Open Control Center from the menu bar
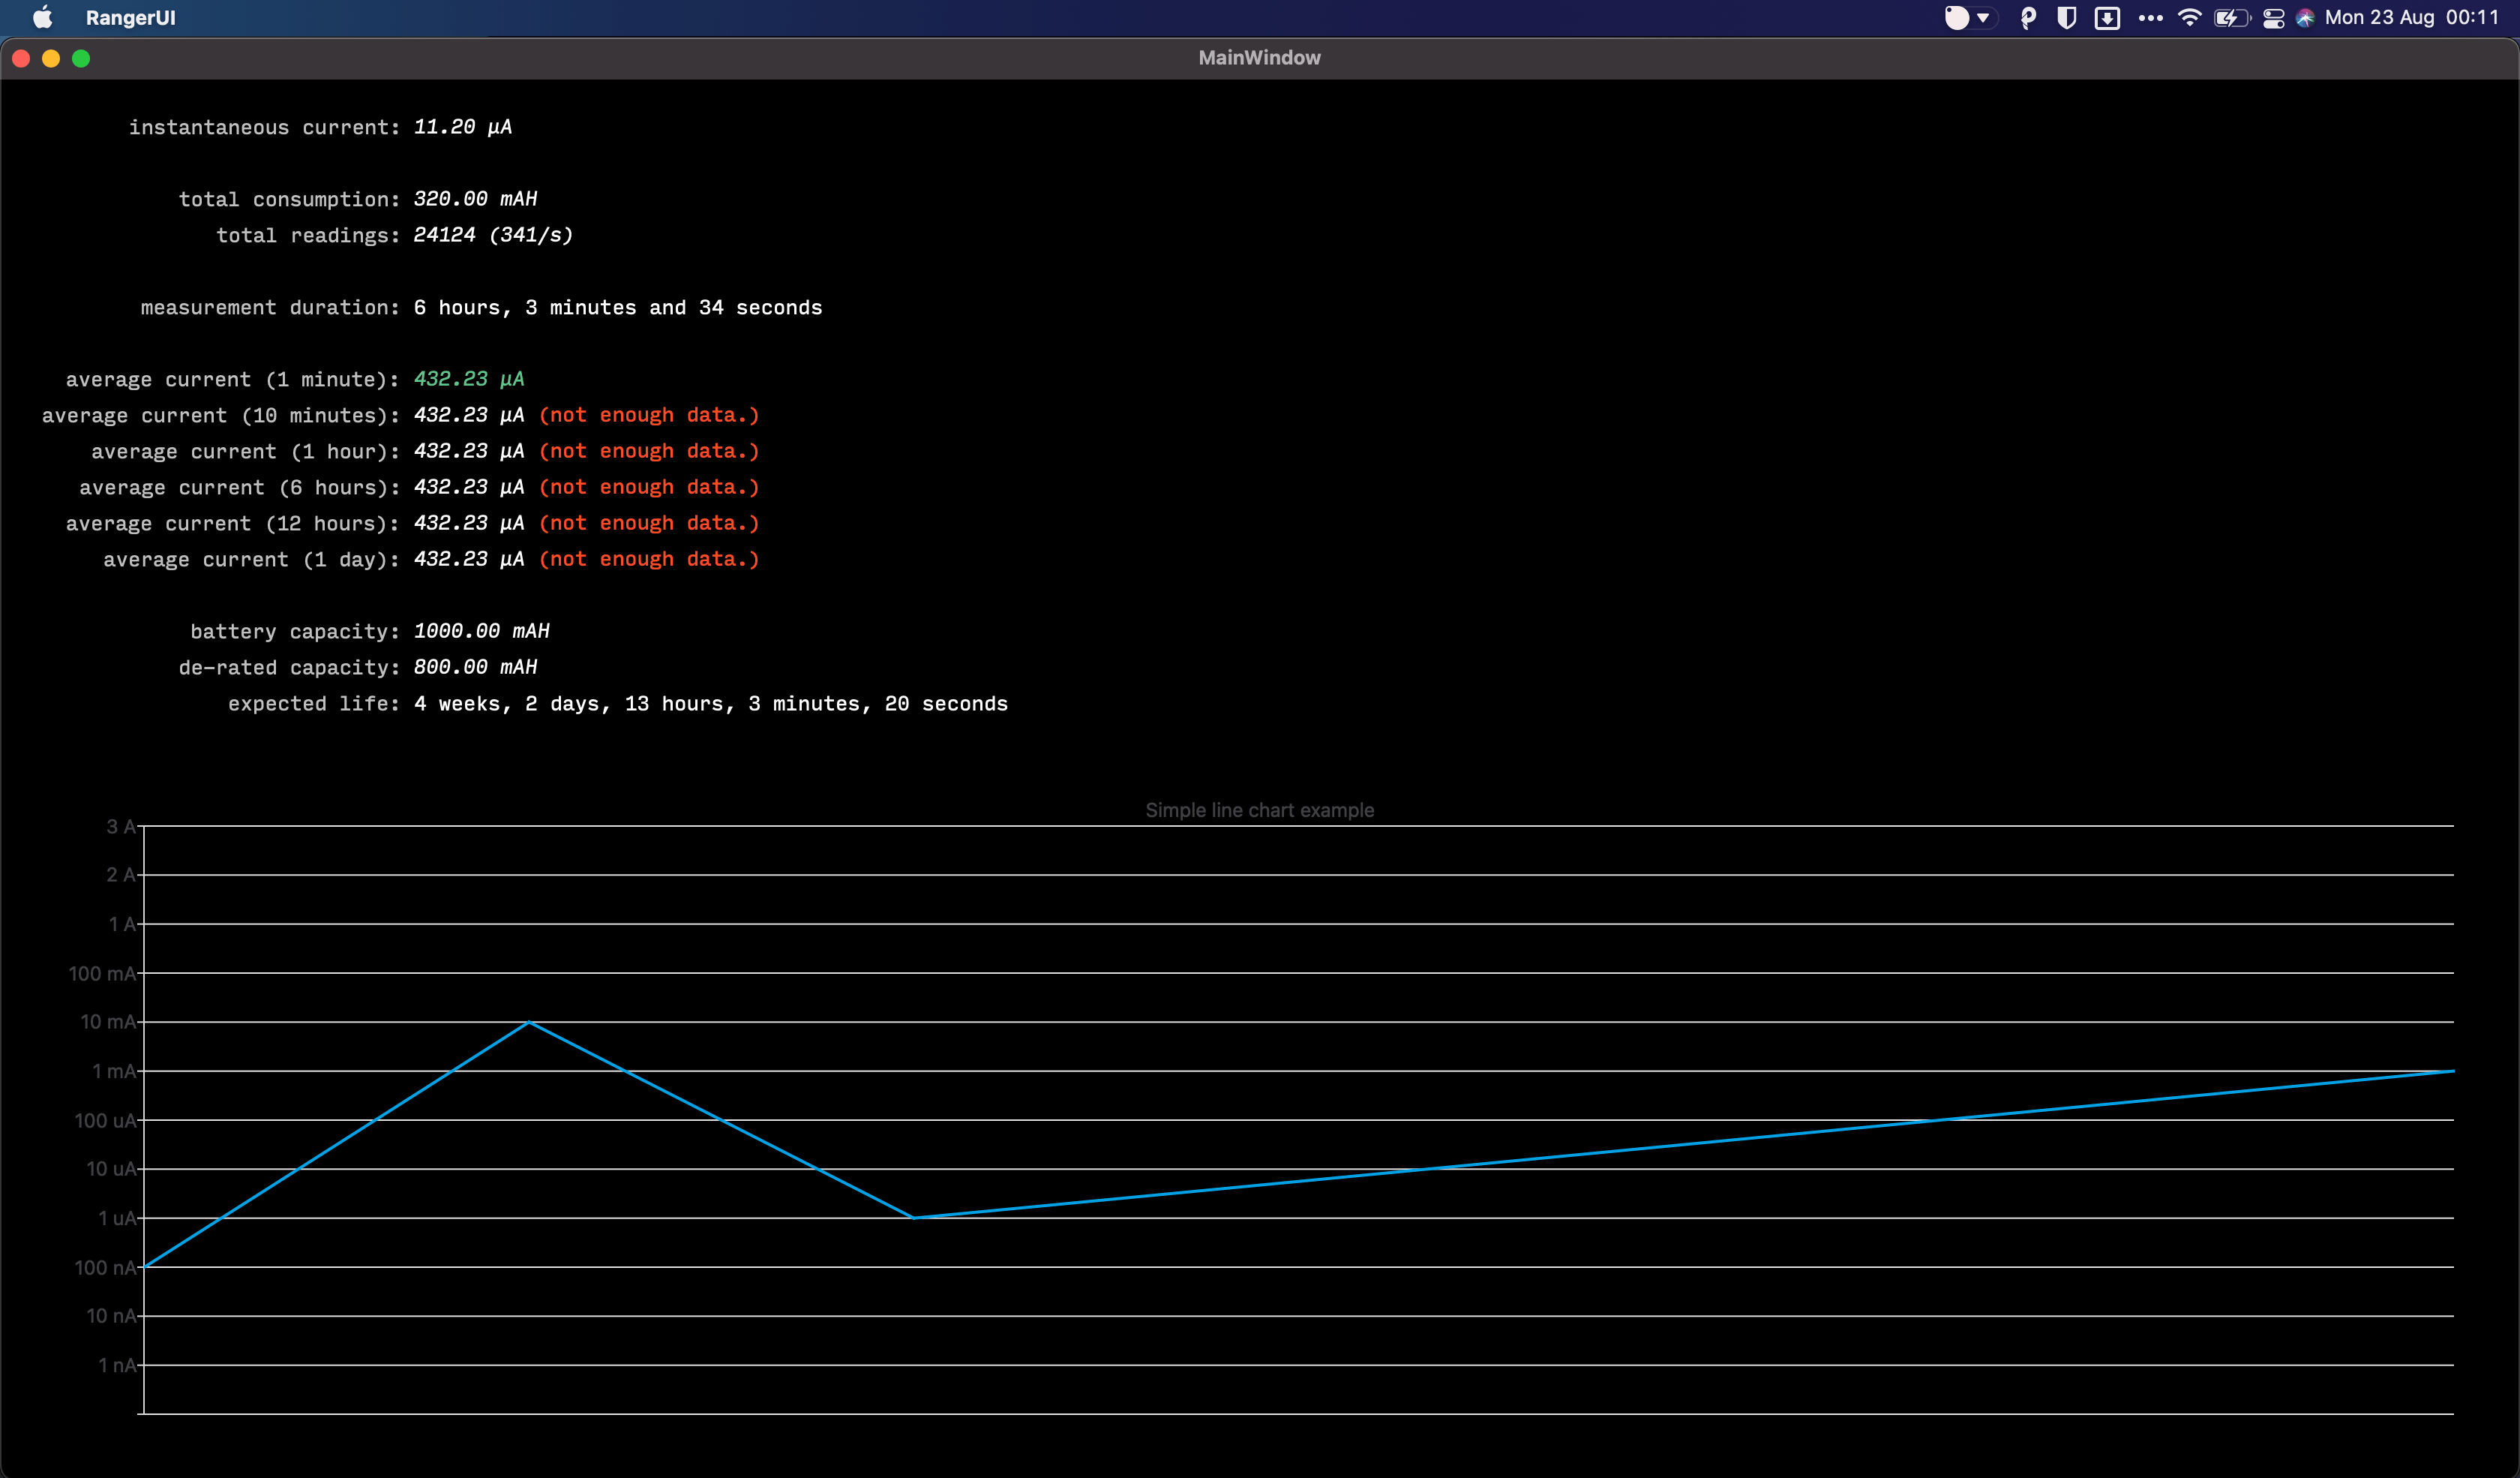Image resolution: width=2520 pixels, height=1478 pixels. pos(2273,17)
